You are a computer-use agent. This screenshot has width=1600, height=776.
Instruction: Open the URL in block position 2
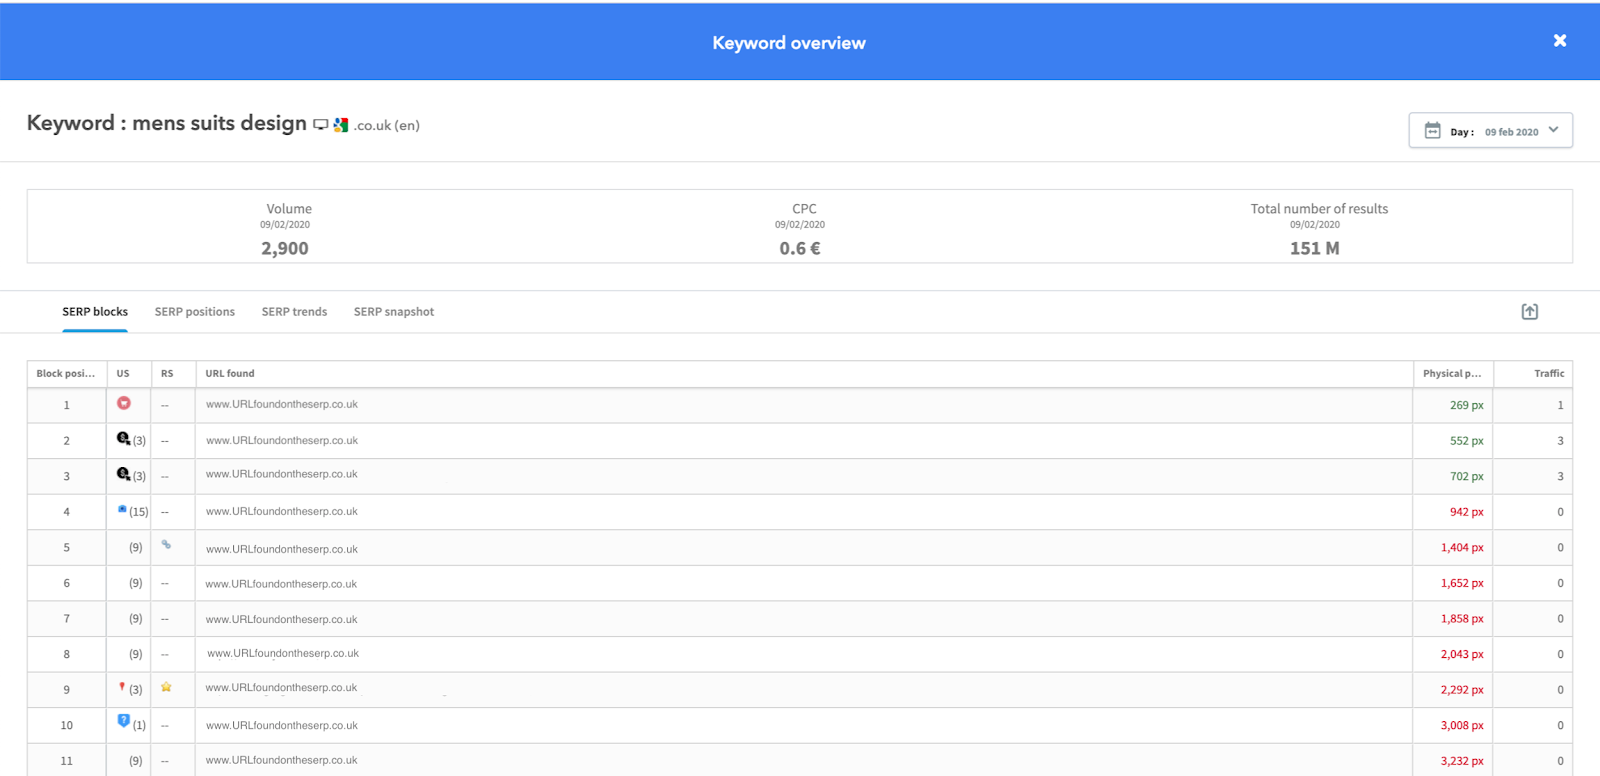coord(282,441)
